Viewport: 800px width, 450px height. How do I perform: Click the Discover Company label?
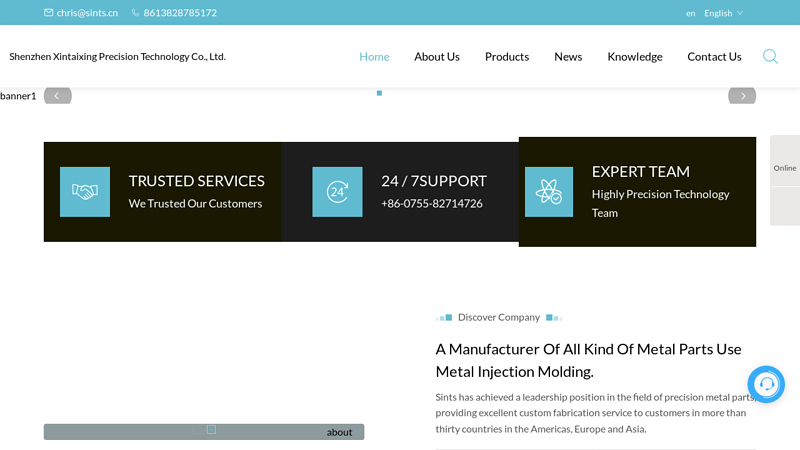(x=498, y=317)
